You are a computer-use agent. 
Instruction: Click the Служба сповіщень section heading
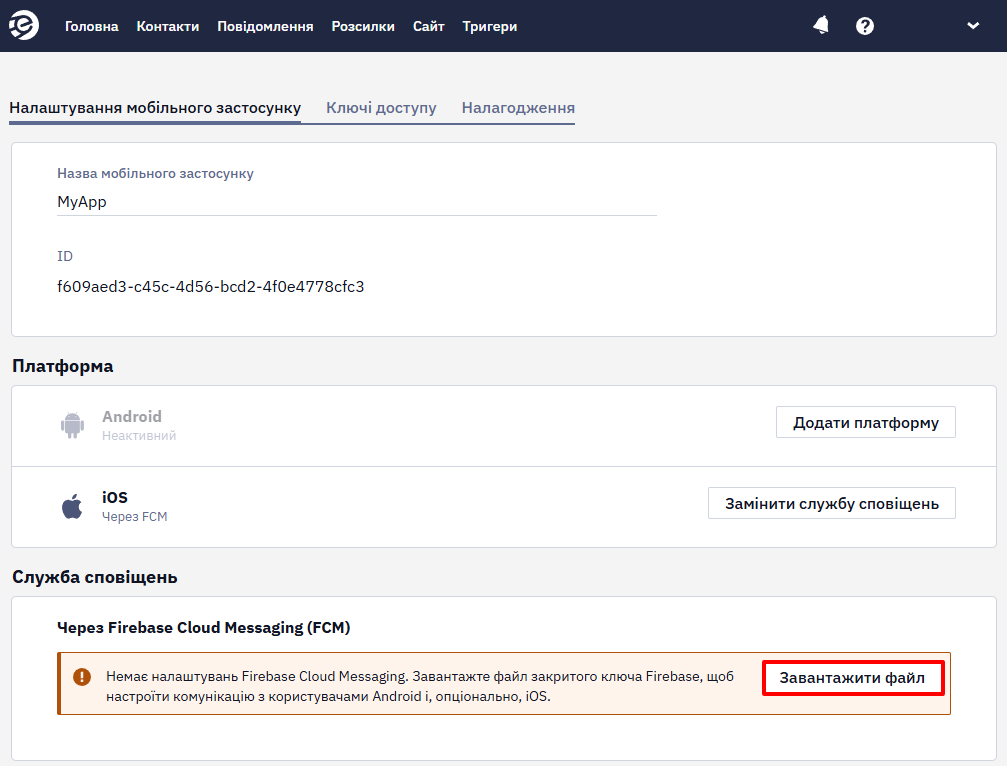pyautogui.click(x=94, y=577)
